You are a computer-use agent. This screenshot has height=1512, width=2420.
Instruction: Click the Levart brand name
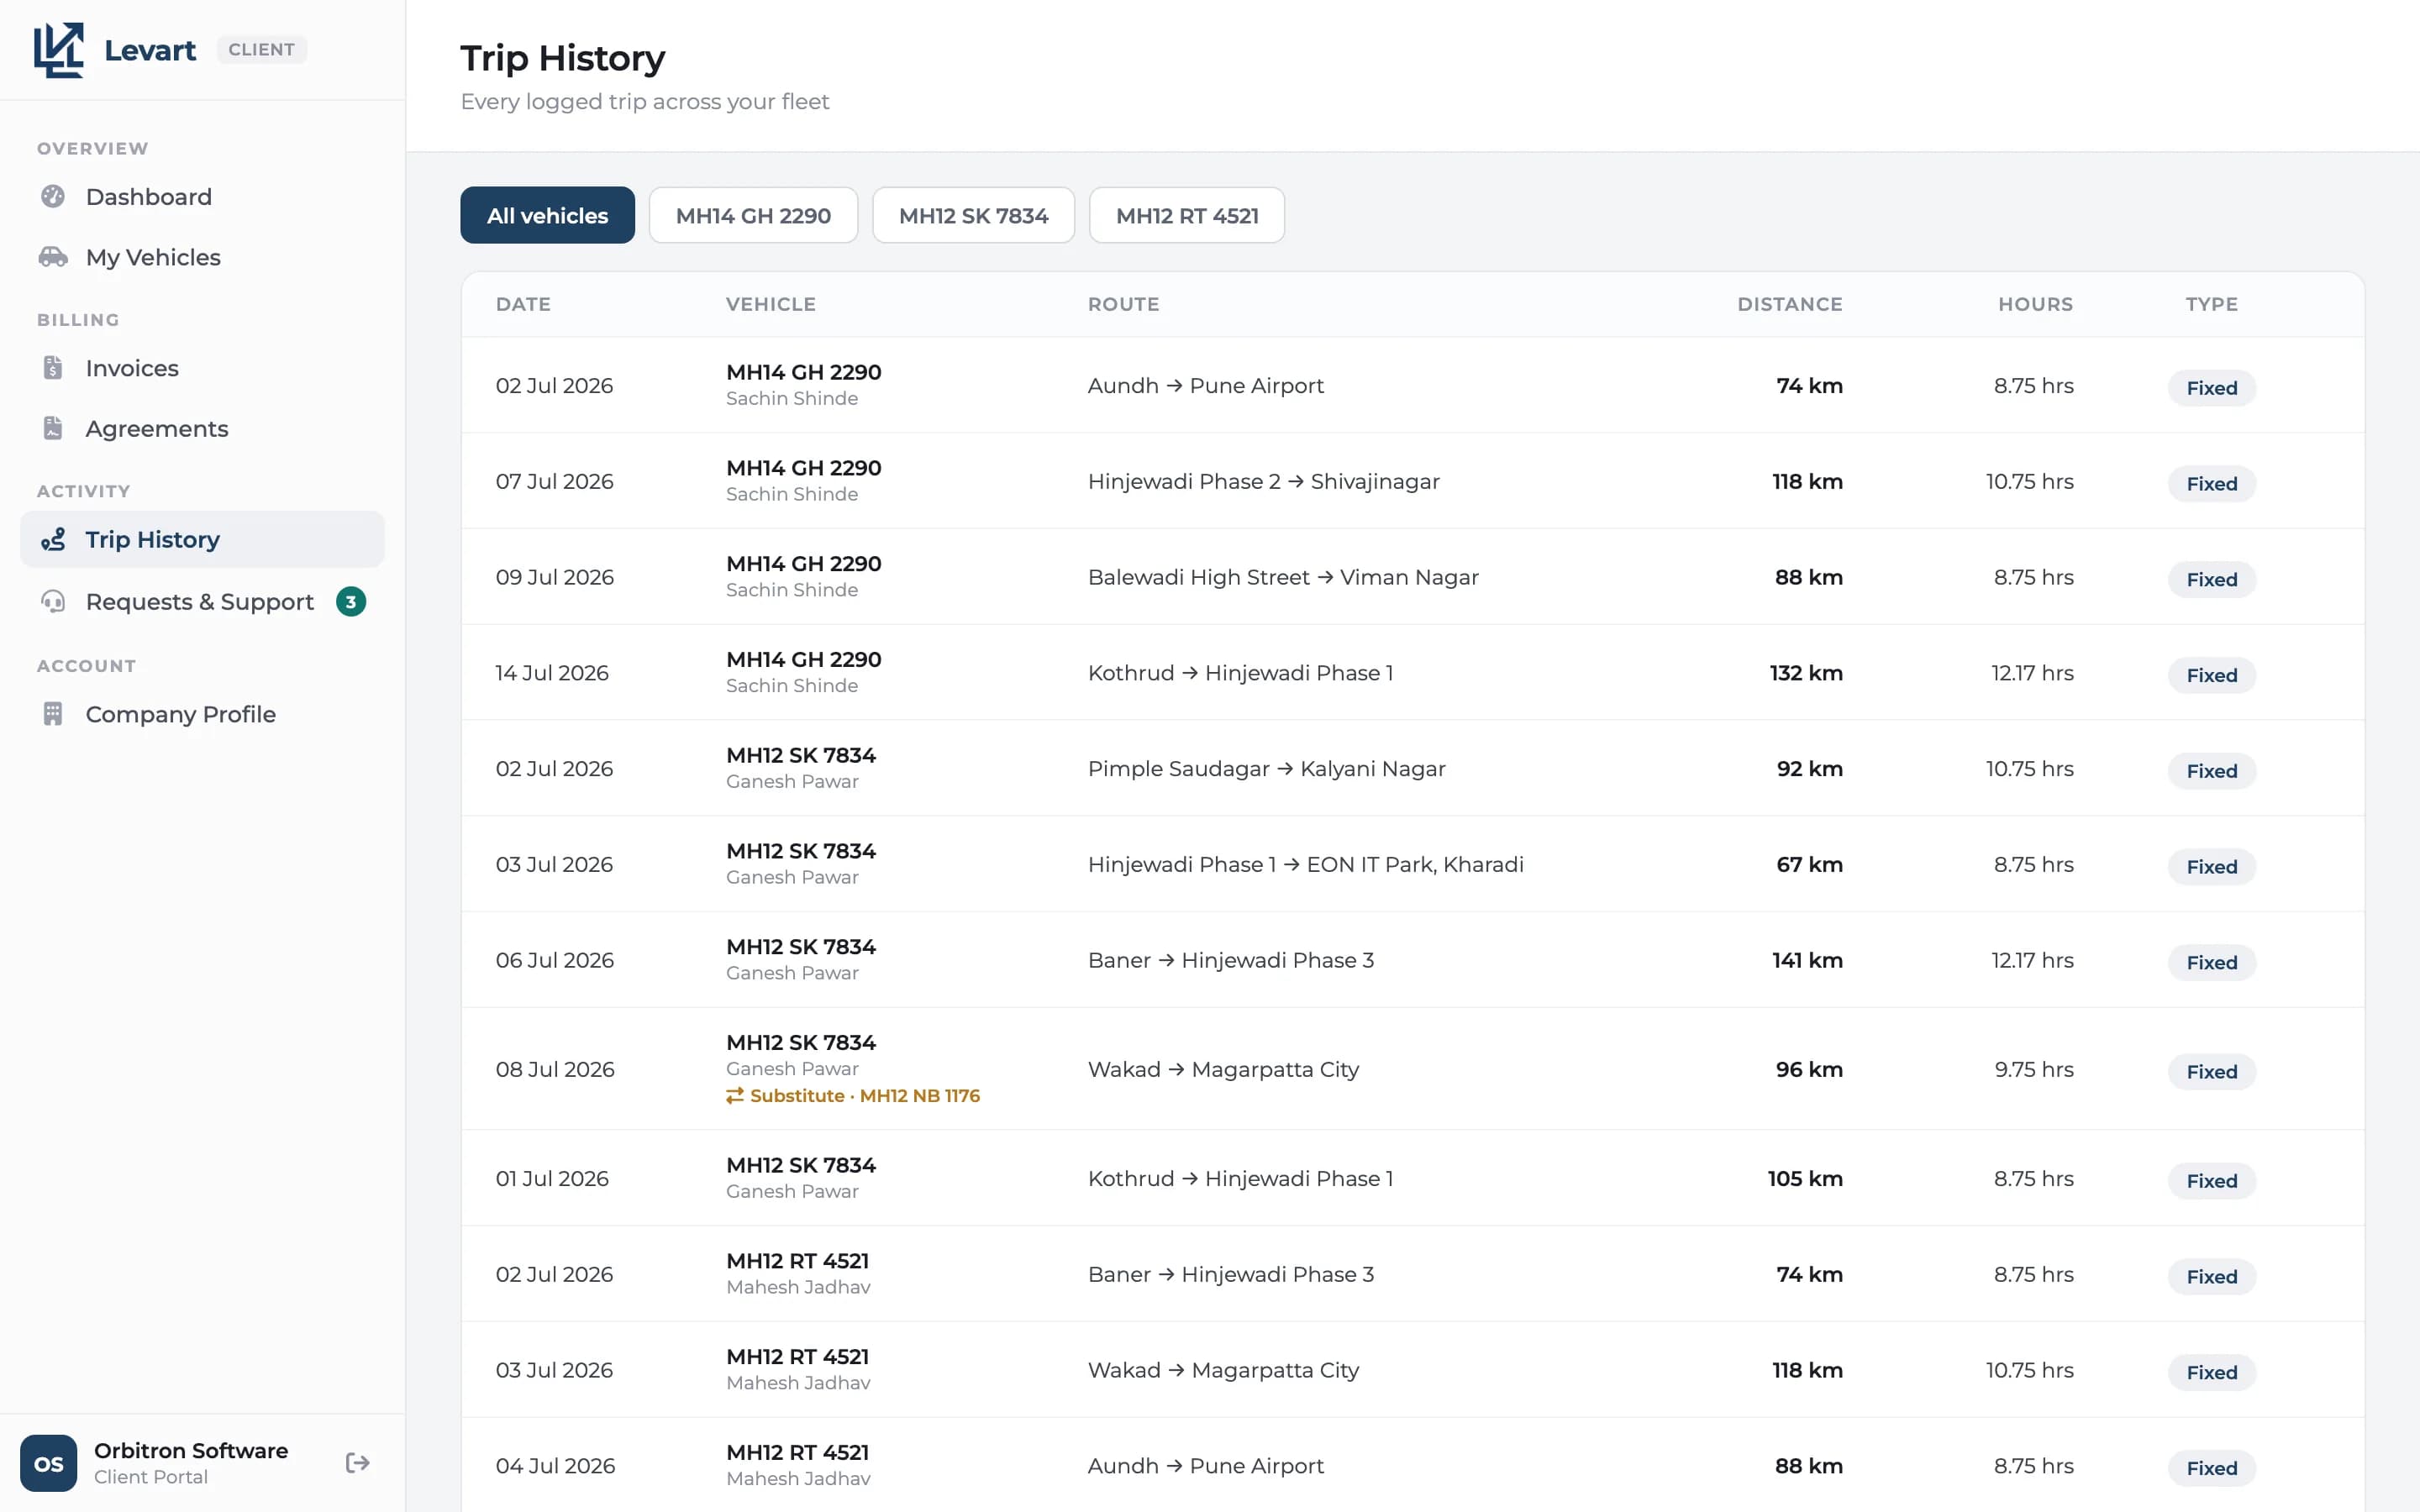pyautogui.click(x=150, y=50)
